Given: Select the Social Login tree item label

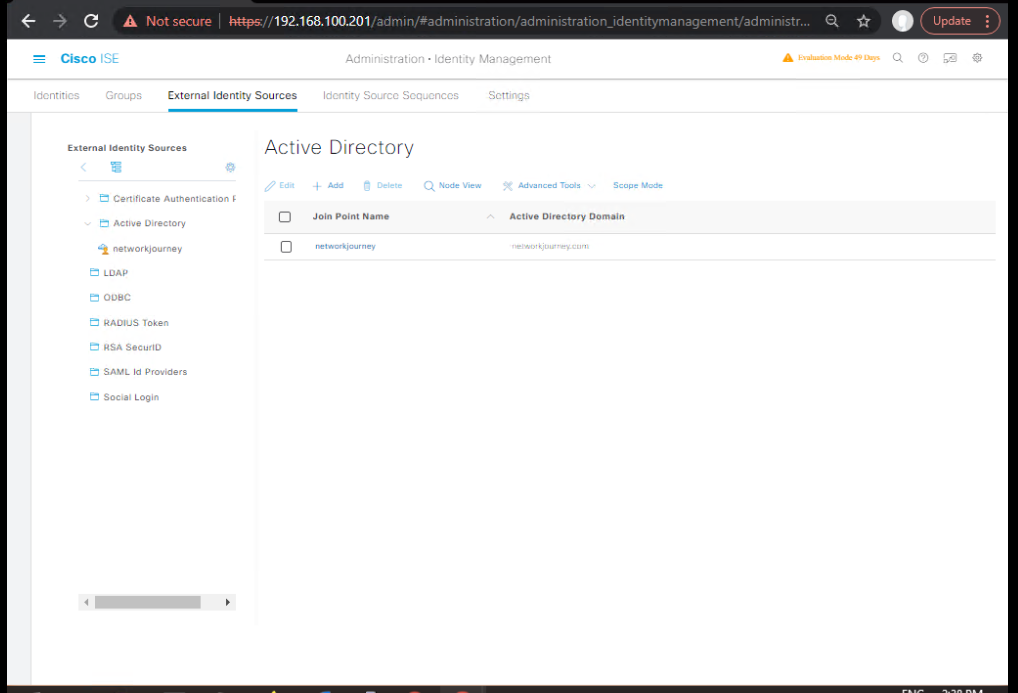Looking at the screenshot, I should pos(131,397).
